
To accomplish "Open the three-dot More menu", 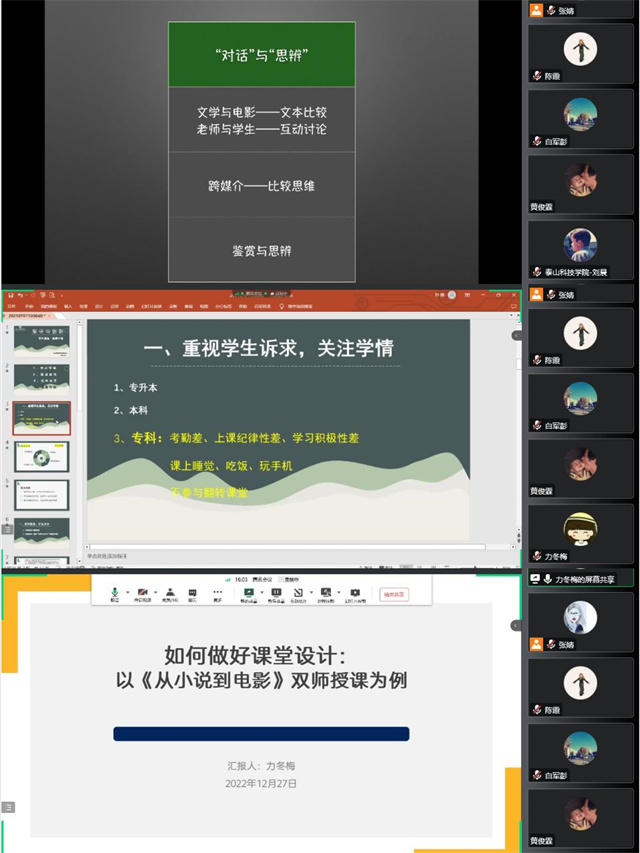I will click(x=218, y=594).
